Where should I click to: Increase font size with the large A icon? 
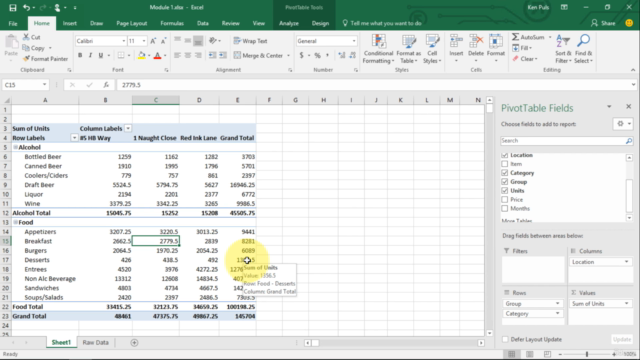point(153,41)
